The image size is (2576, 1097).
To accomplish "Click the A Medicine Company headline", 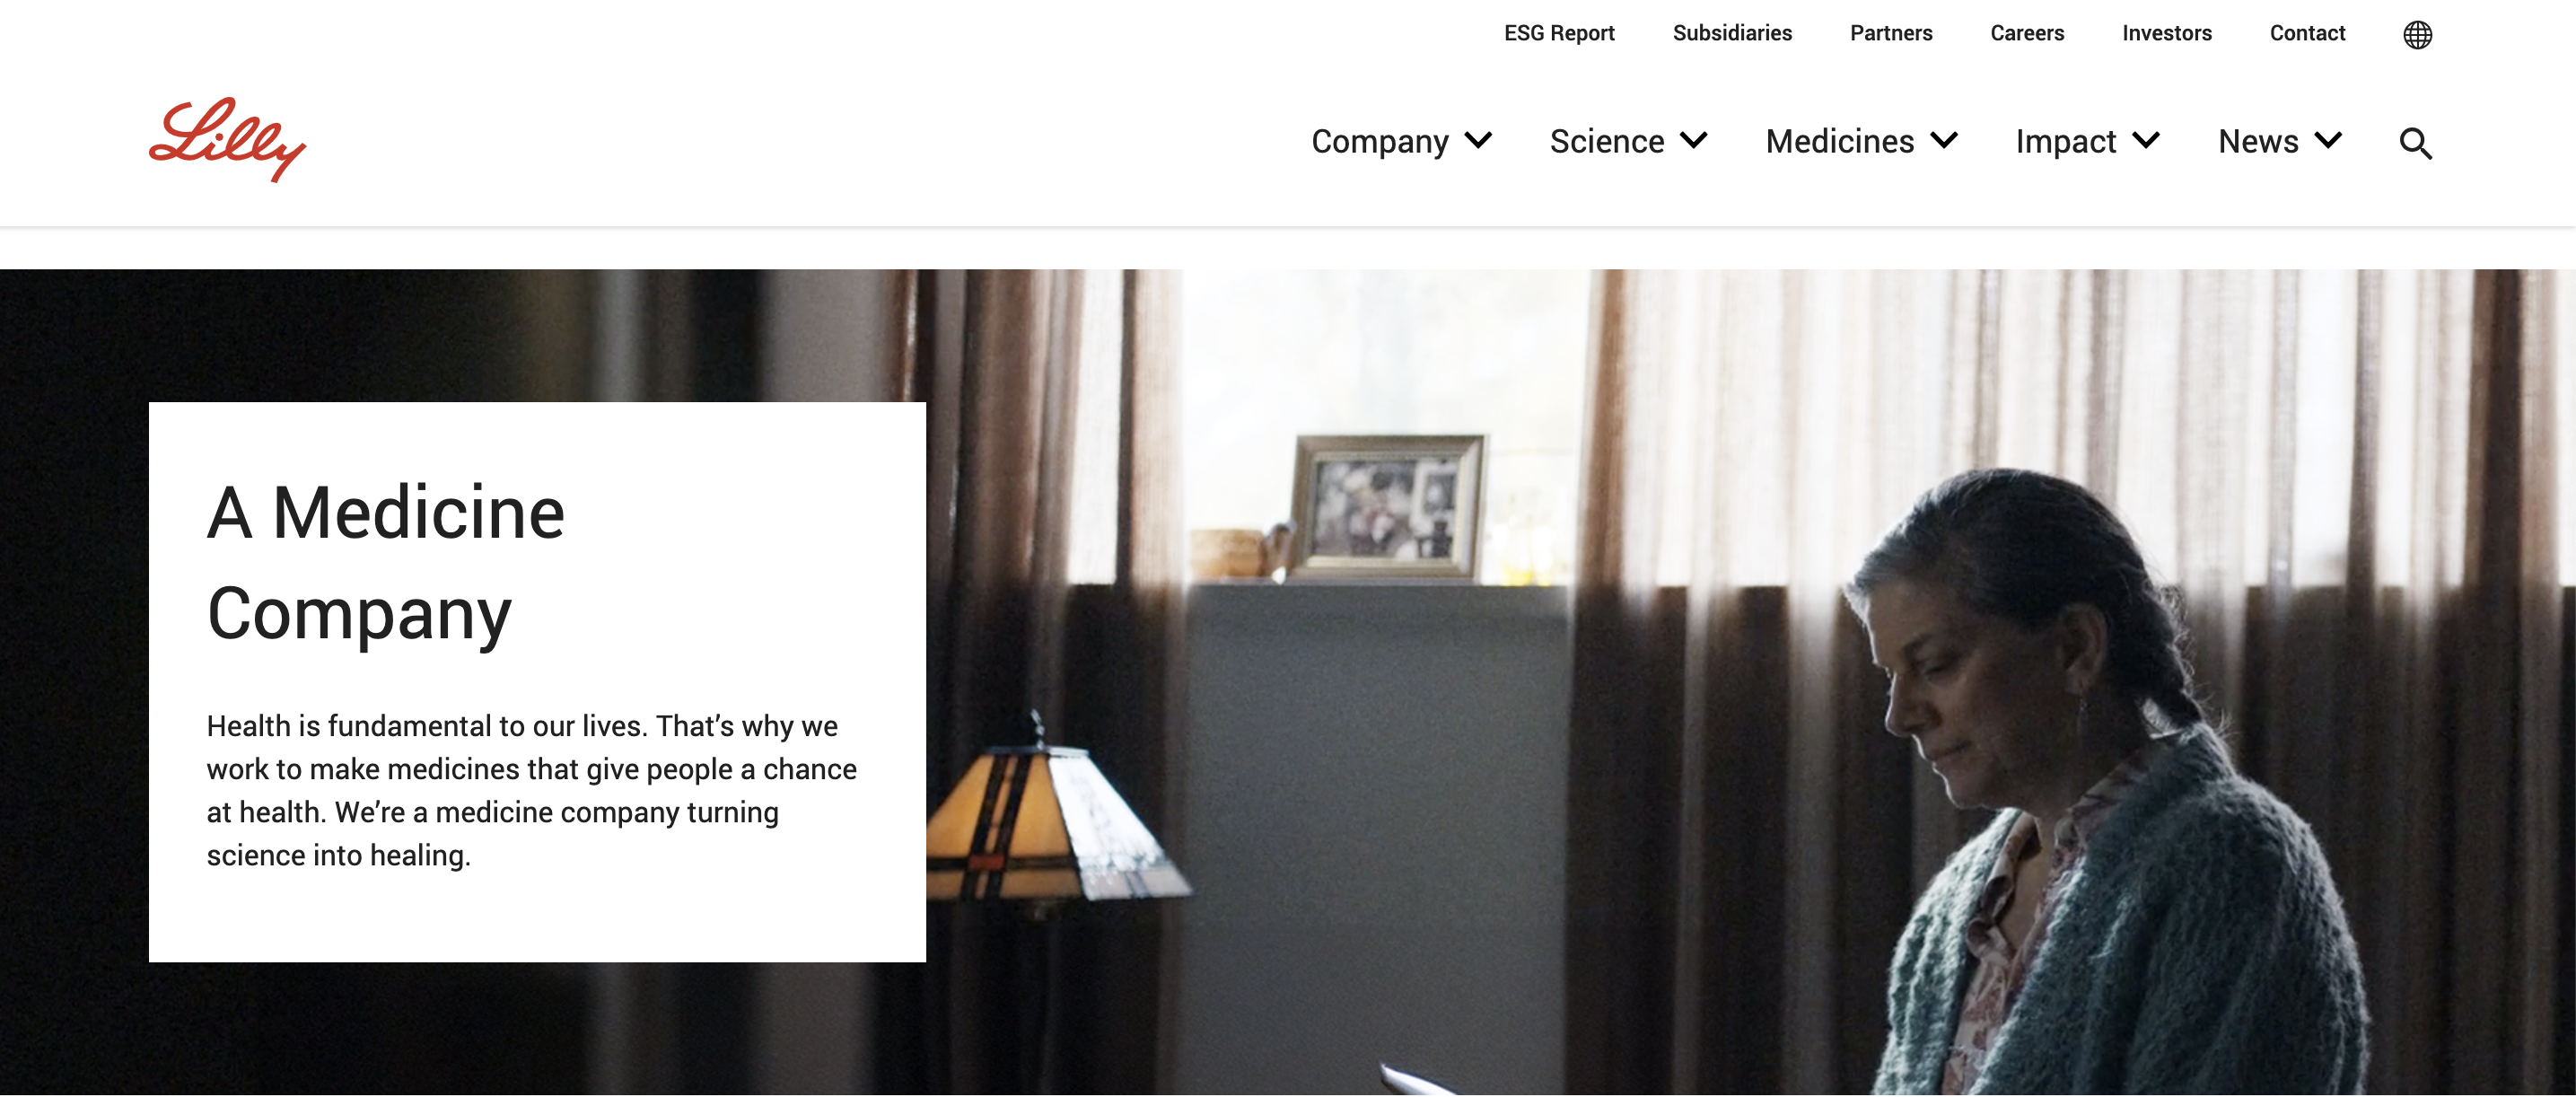I will [x=386, y=563].
